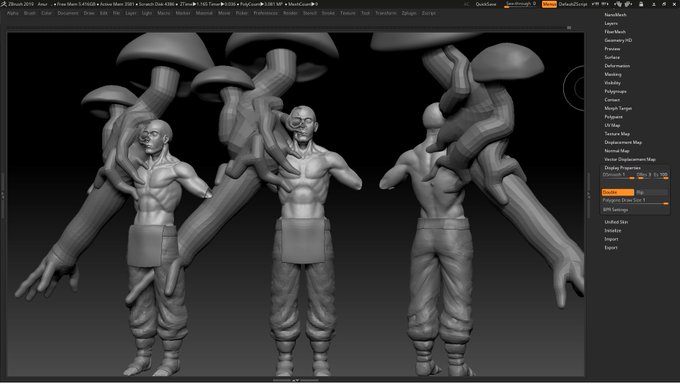Open the Stencil menu
The image size is (680, 384).
tap(310, 13)
